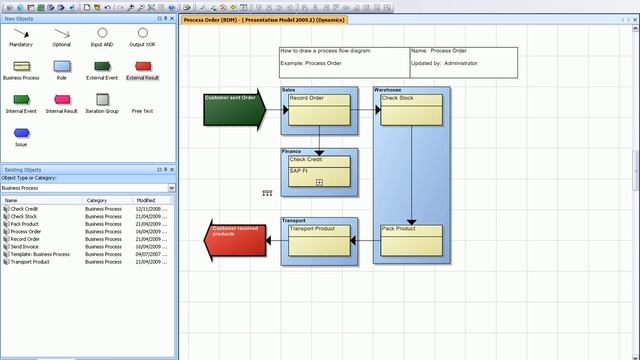The height and width of the screenshot is (360, 640).
Task: Pin the Existing Objects panel
Action: click(x=165, y=169)
